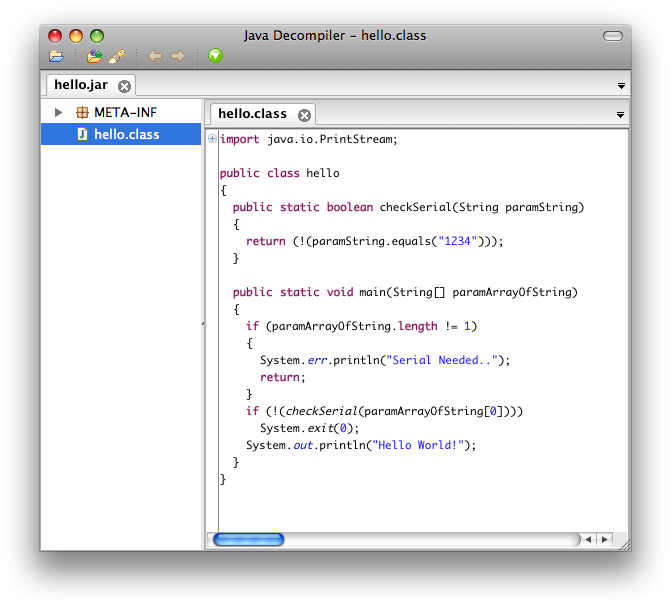Click the System.exit call
671x606 pixels.
[x=309, y=428]
